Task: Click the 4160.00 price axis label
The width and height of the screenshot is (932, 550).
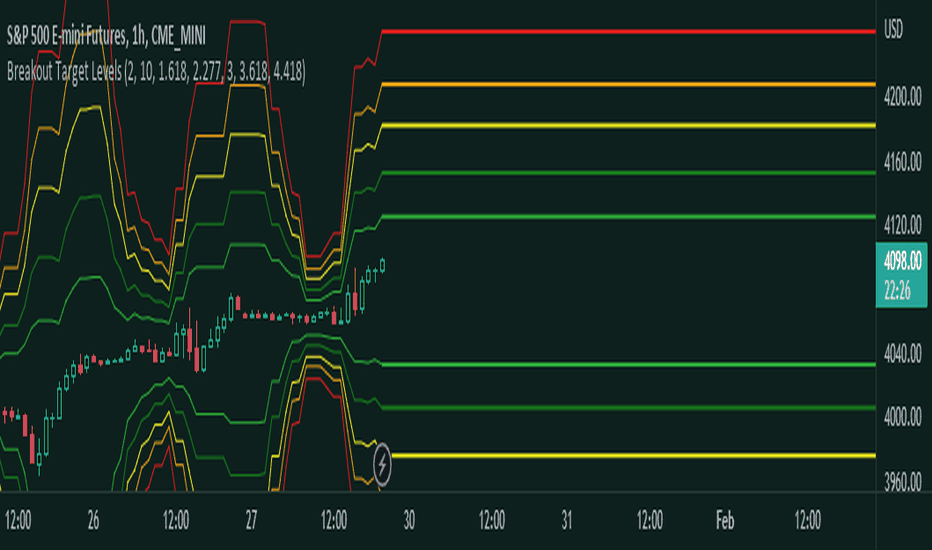Action: (x=902, y=161)
